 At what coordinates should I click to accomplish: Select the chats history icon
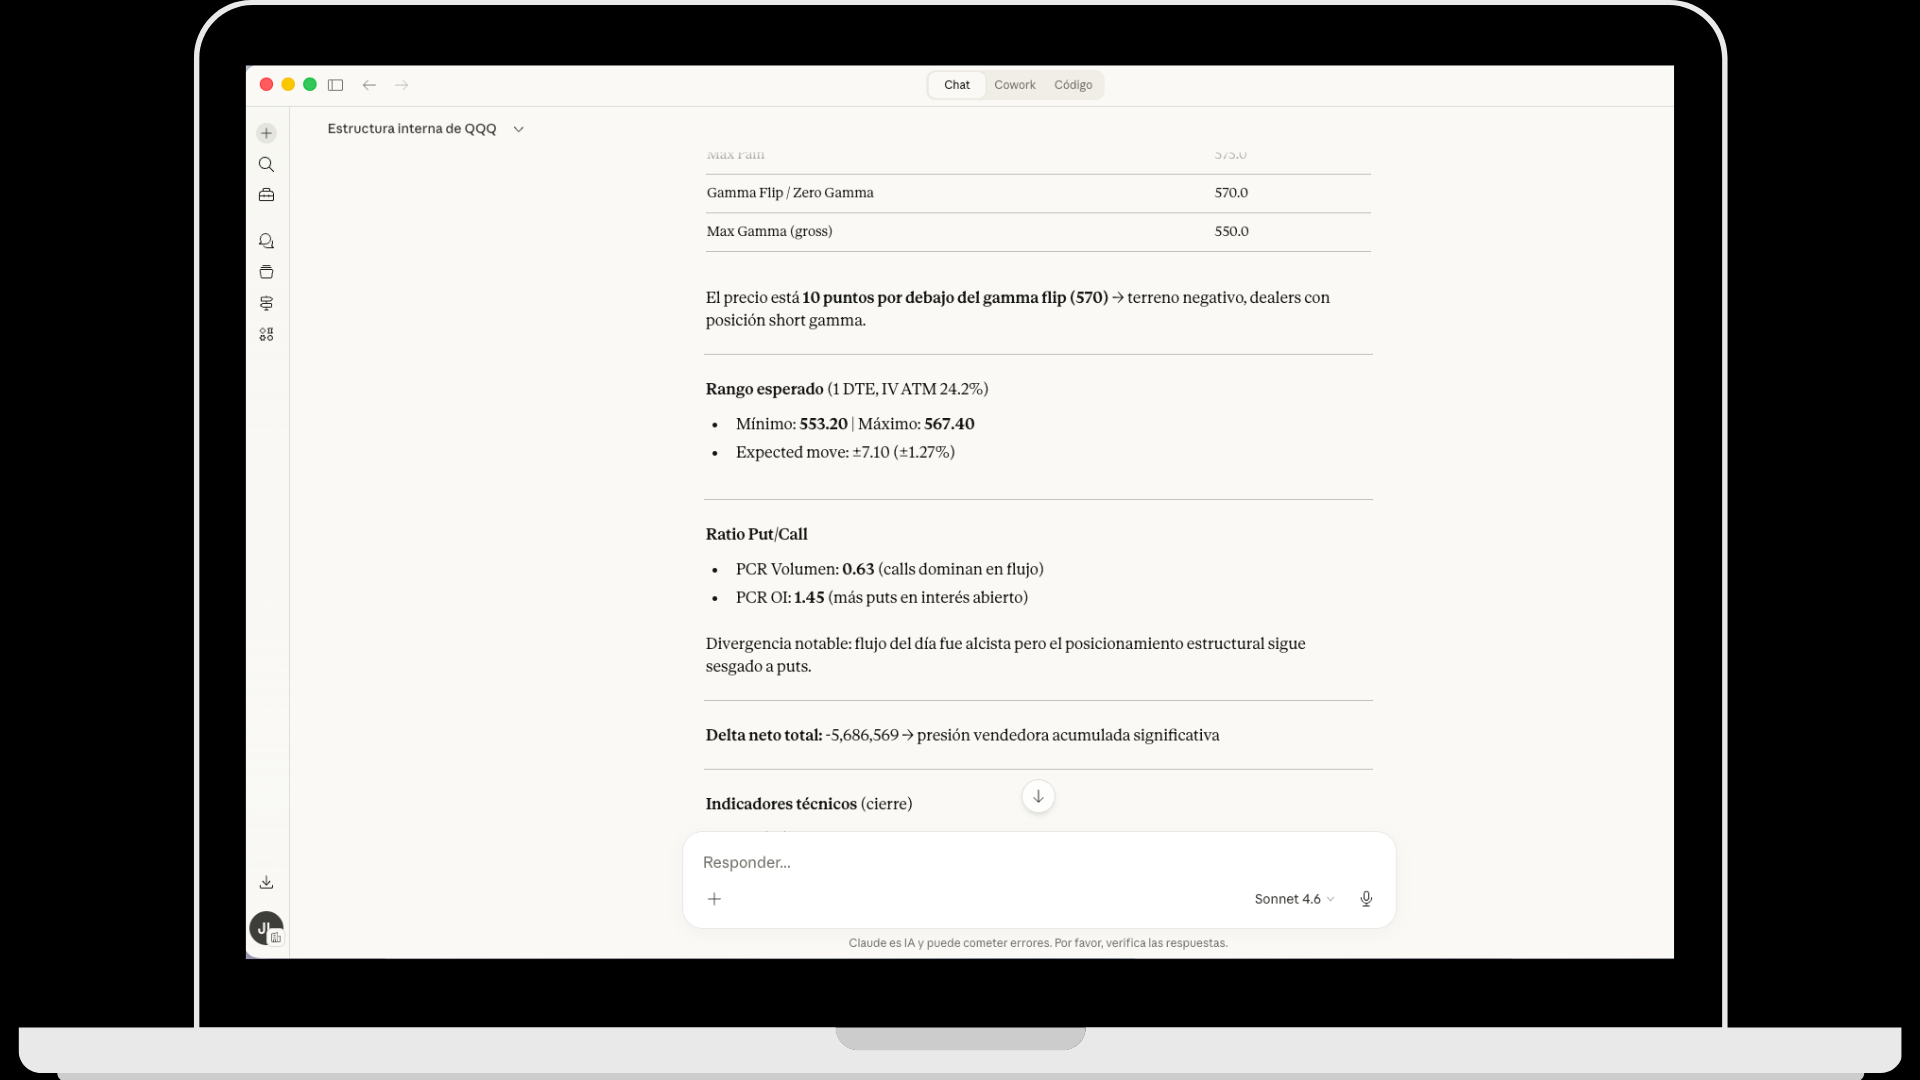click(x=266, y=240)
